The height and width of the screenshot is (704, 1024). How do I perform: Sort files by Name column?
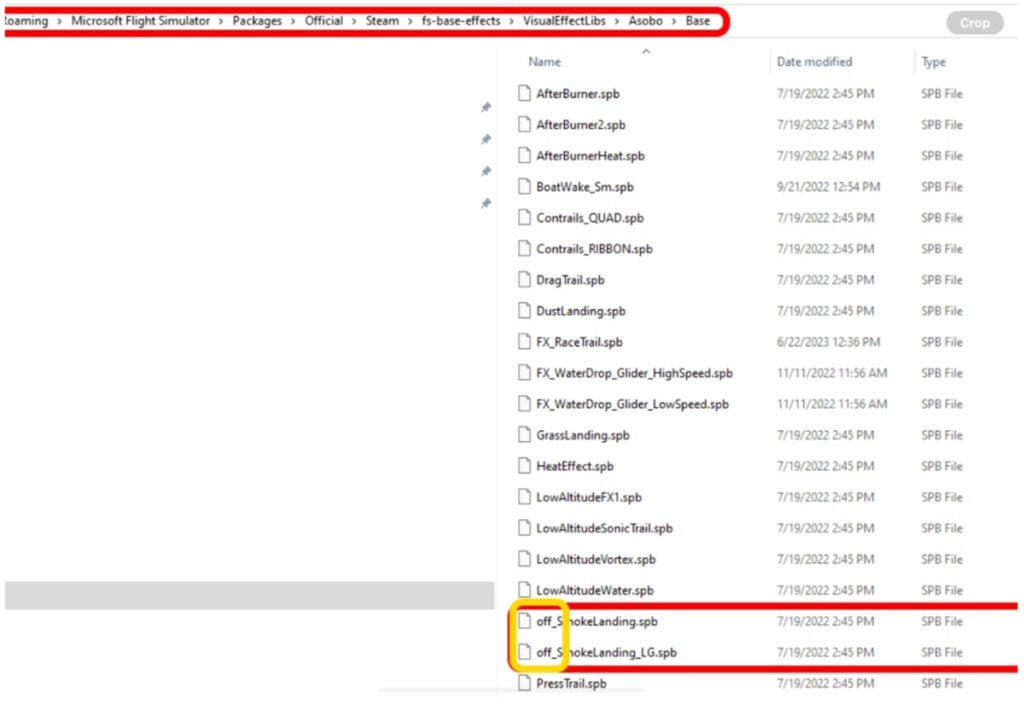[544, 61]
